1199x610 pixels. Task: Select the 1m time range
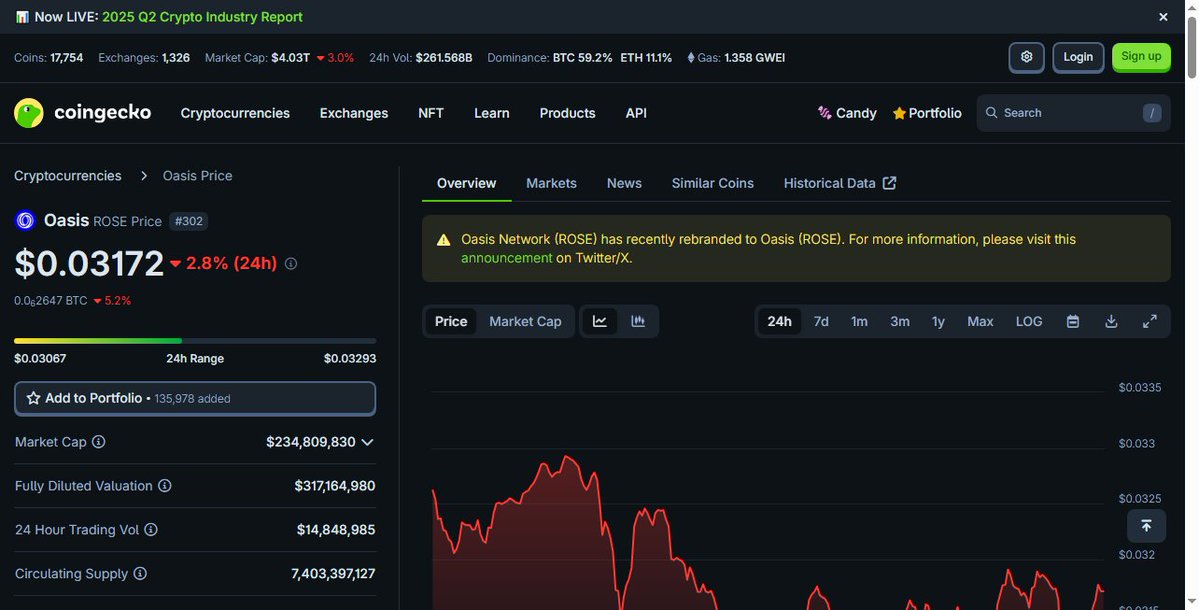click(859, 322)
